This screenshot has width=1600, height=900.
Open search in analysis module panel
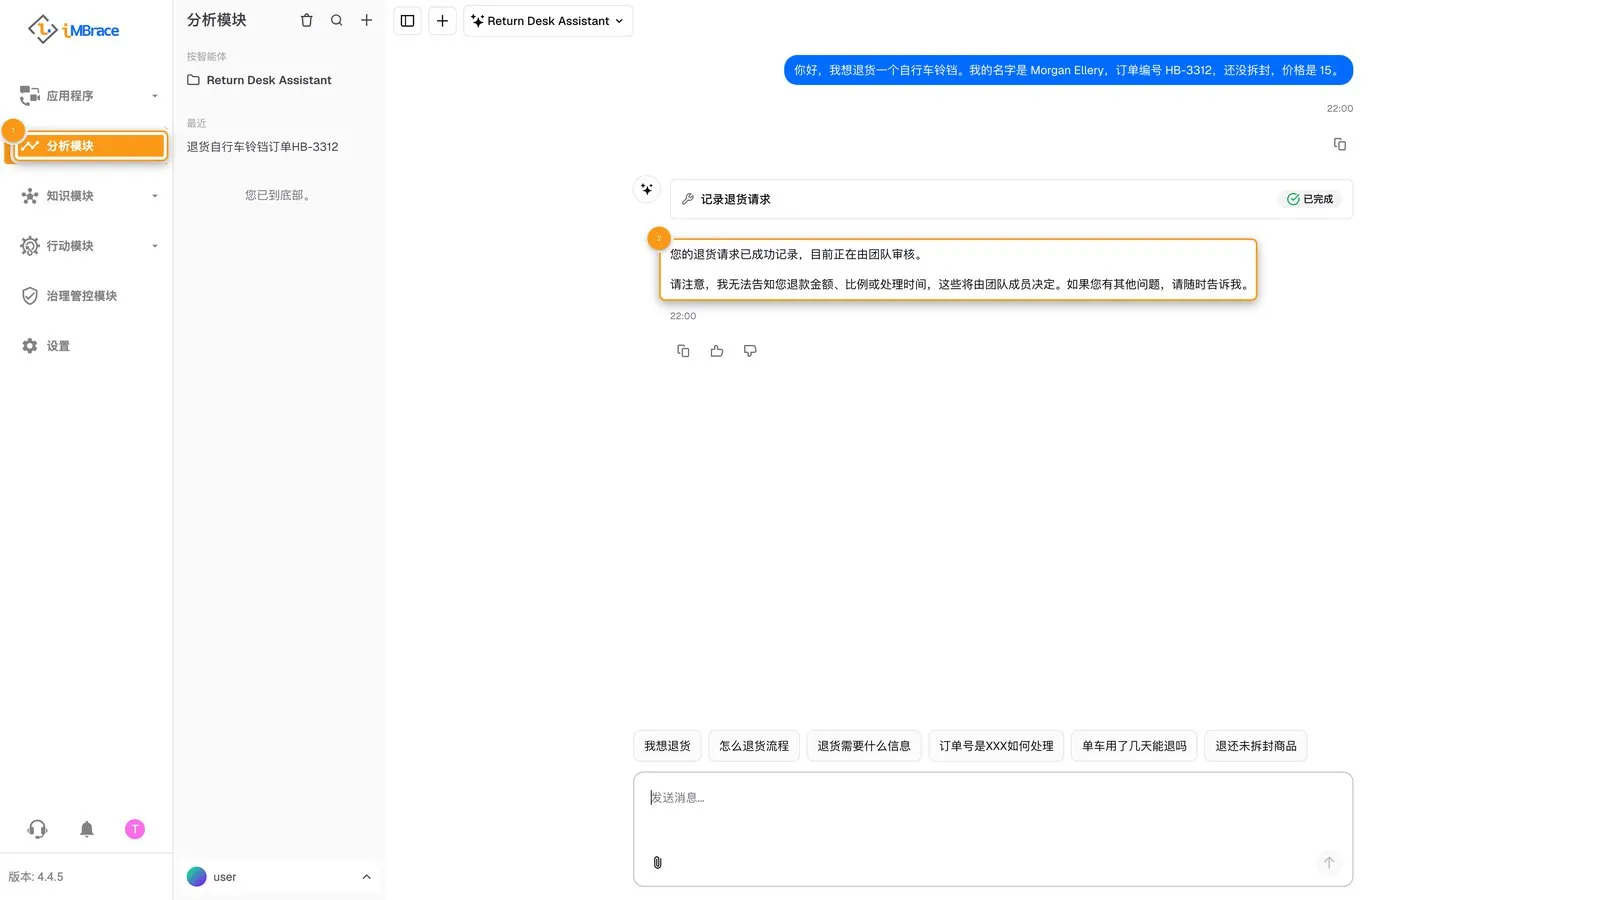[337, 20]
